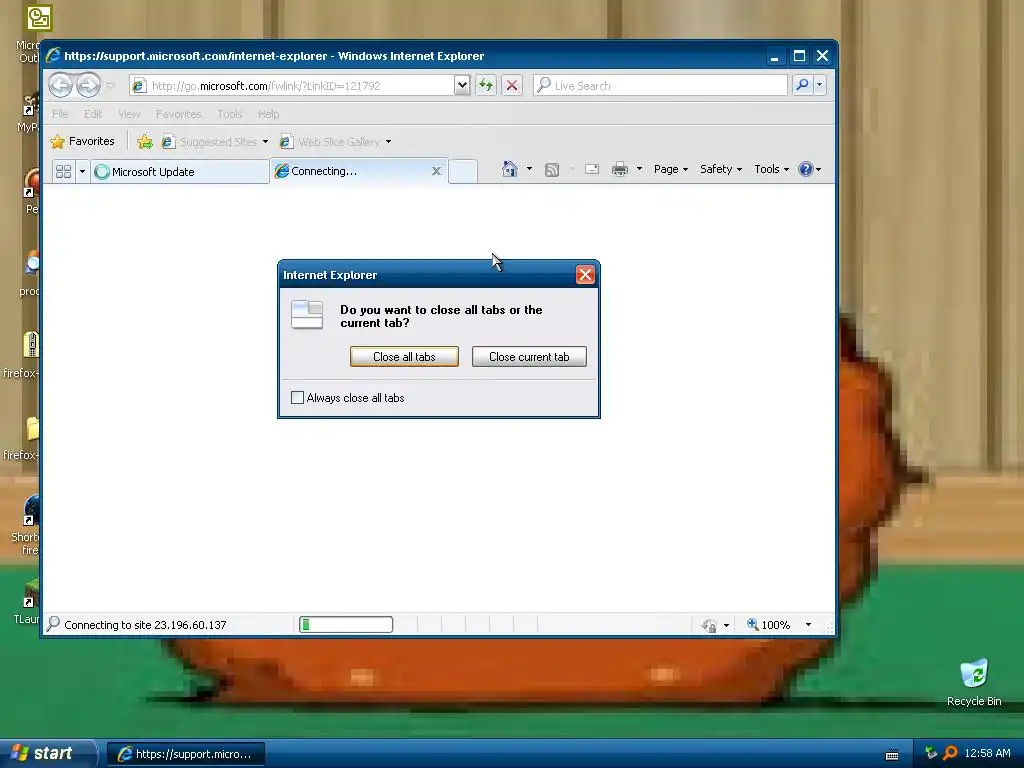Open the Help menu

[268, 114]
